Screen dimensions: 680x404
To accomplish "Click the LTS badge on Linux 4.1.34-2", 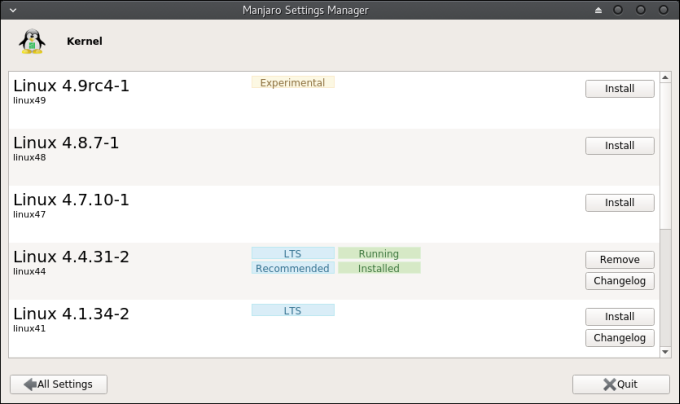I will 292,311.
